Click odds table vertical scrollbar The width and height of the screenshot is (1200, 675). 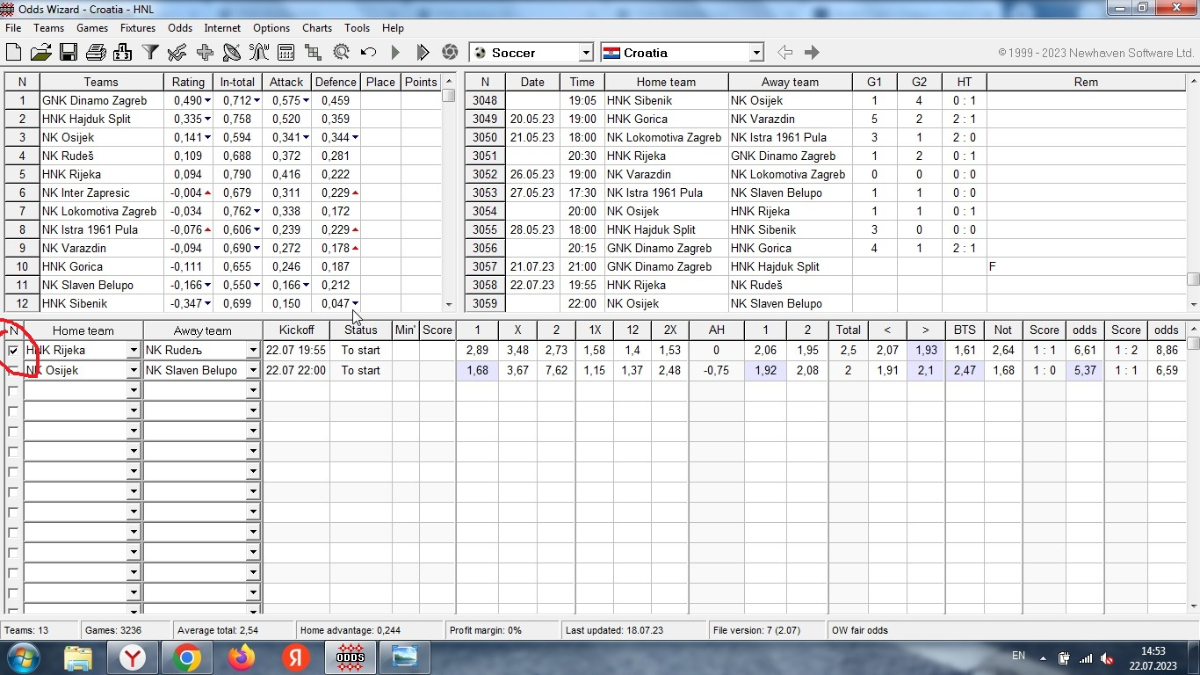1192,467
